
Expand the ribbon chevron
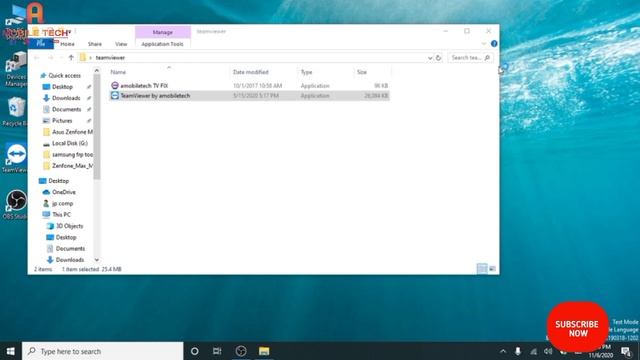484,44
